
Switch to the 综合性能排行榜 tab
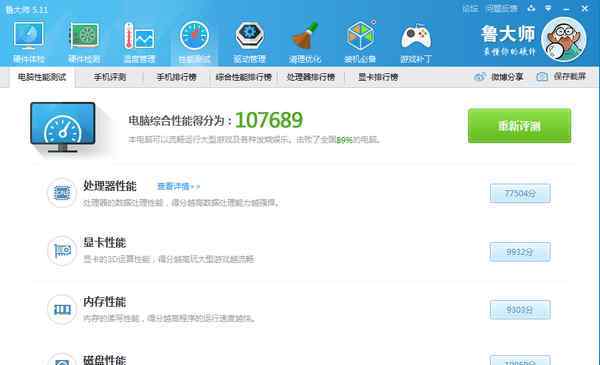(244, 77)
